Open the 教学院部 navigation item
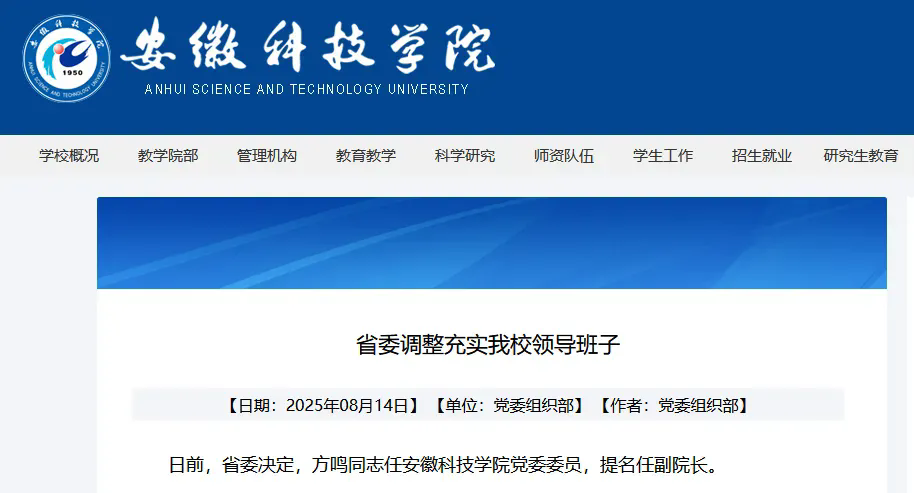The image size is (914, 493). [168, 156]
